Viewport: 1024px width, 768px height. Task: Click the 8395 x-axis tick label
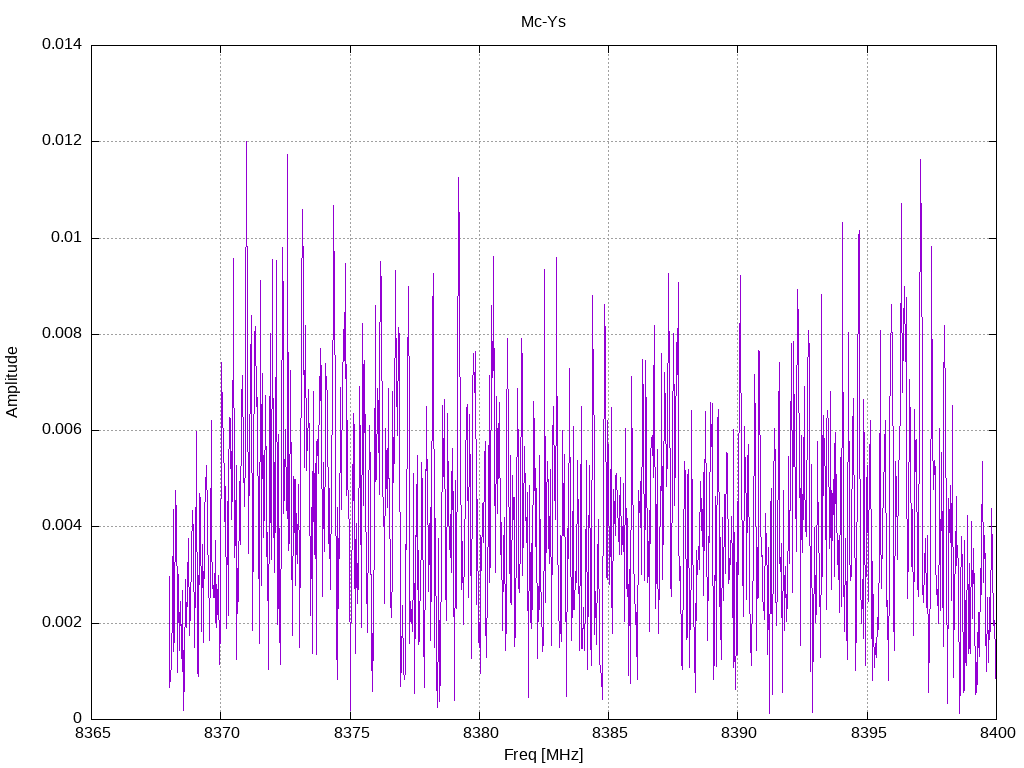868,733
